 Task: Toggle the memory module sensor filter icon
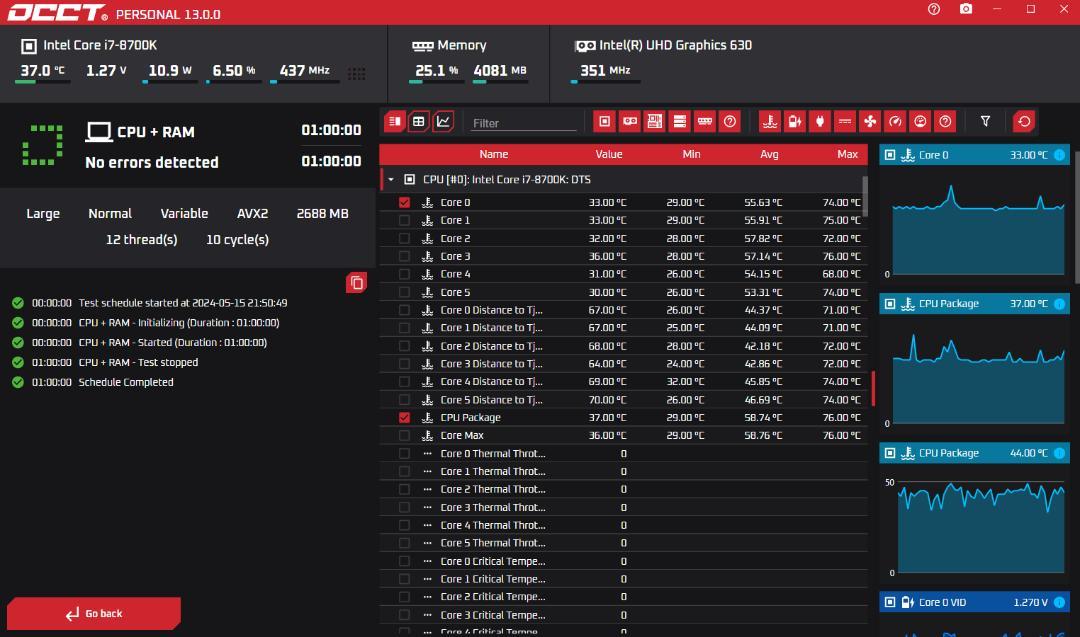tap(705, 122)
